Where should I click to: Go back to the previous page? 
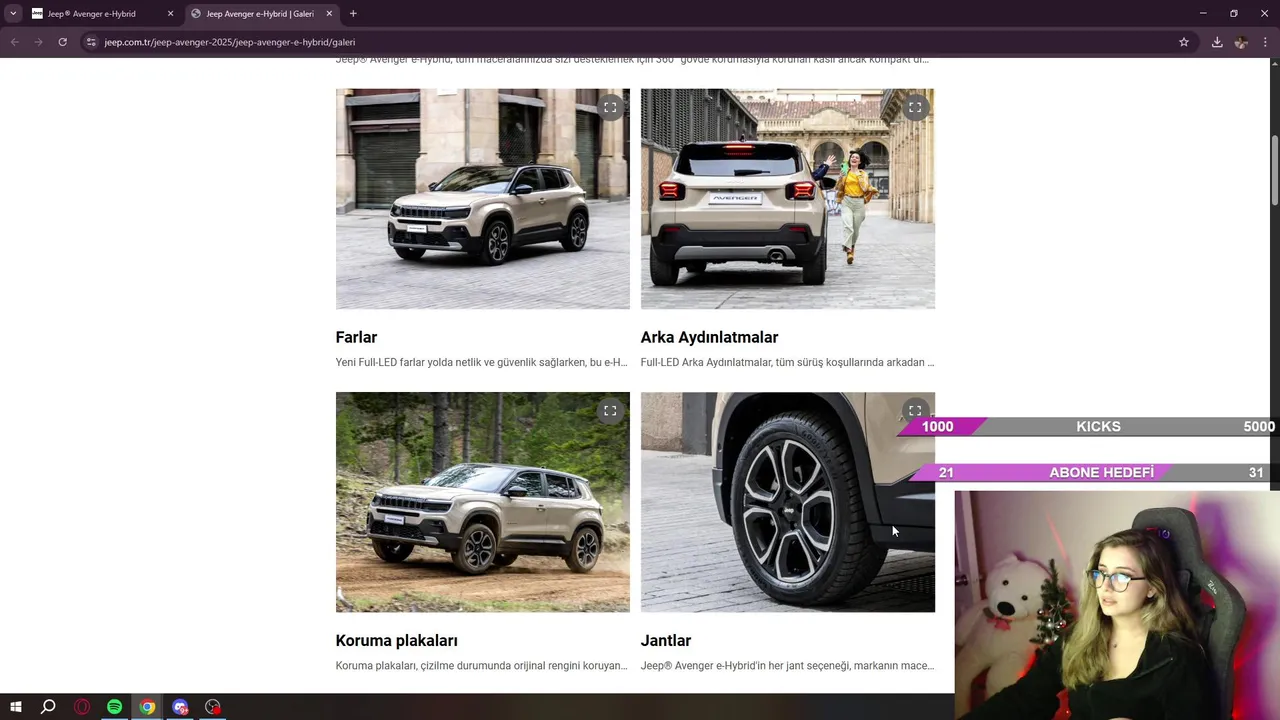tap(14, 42)
